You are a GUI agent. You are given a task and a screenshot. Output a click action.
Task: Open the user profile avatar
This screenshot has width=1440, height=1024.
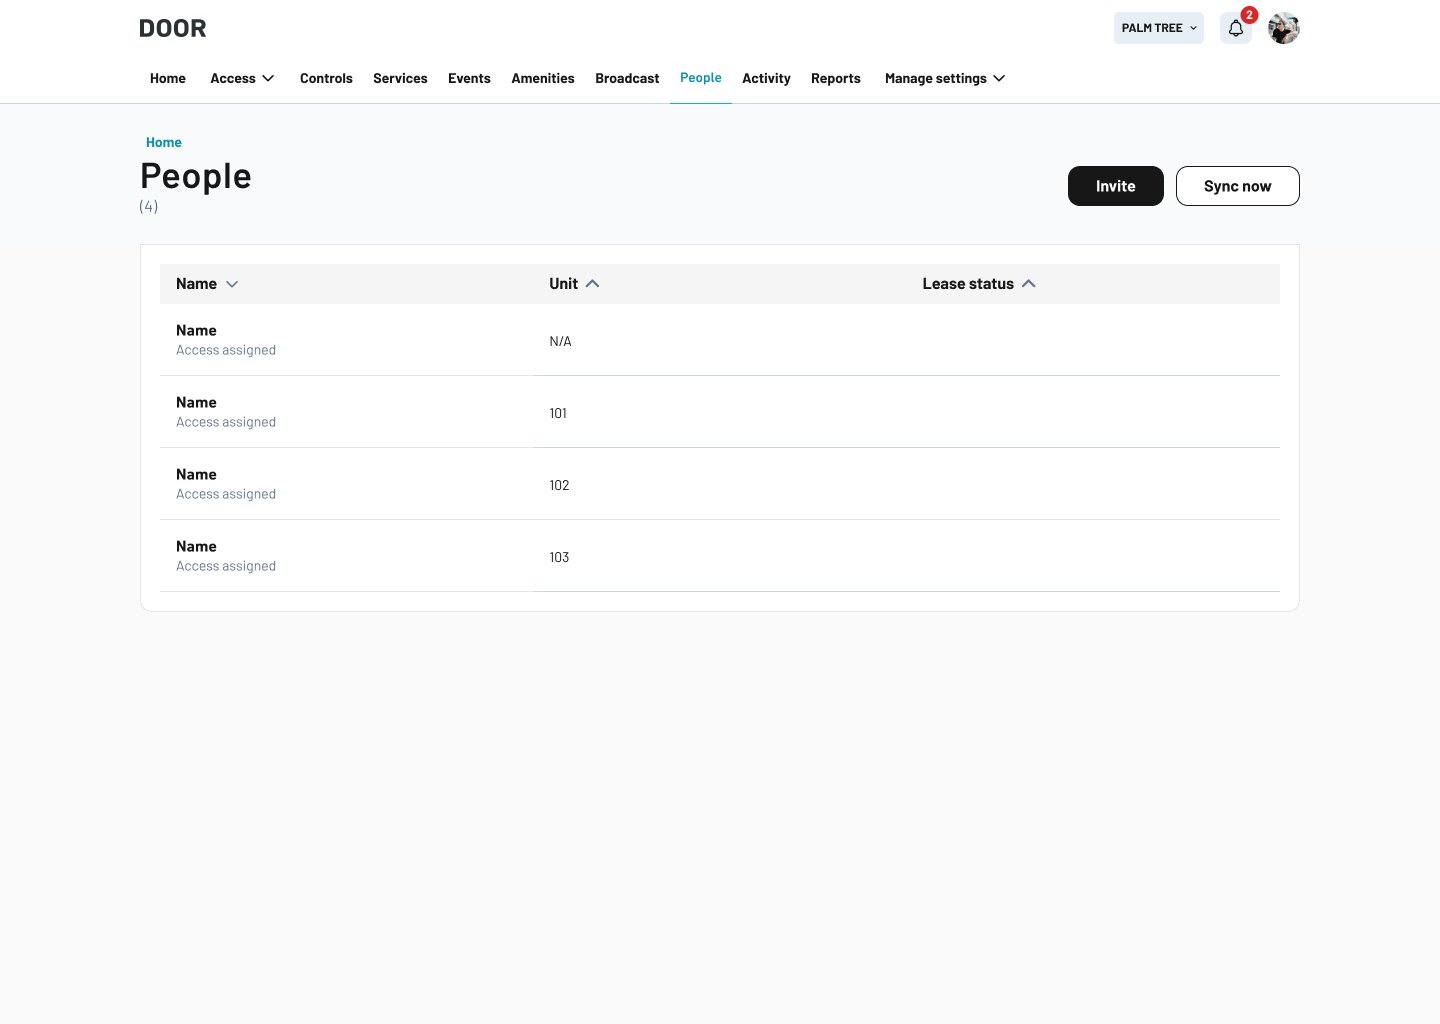(x=1284, y=28)
